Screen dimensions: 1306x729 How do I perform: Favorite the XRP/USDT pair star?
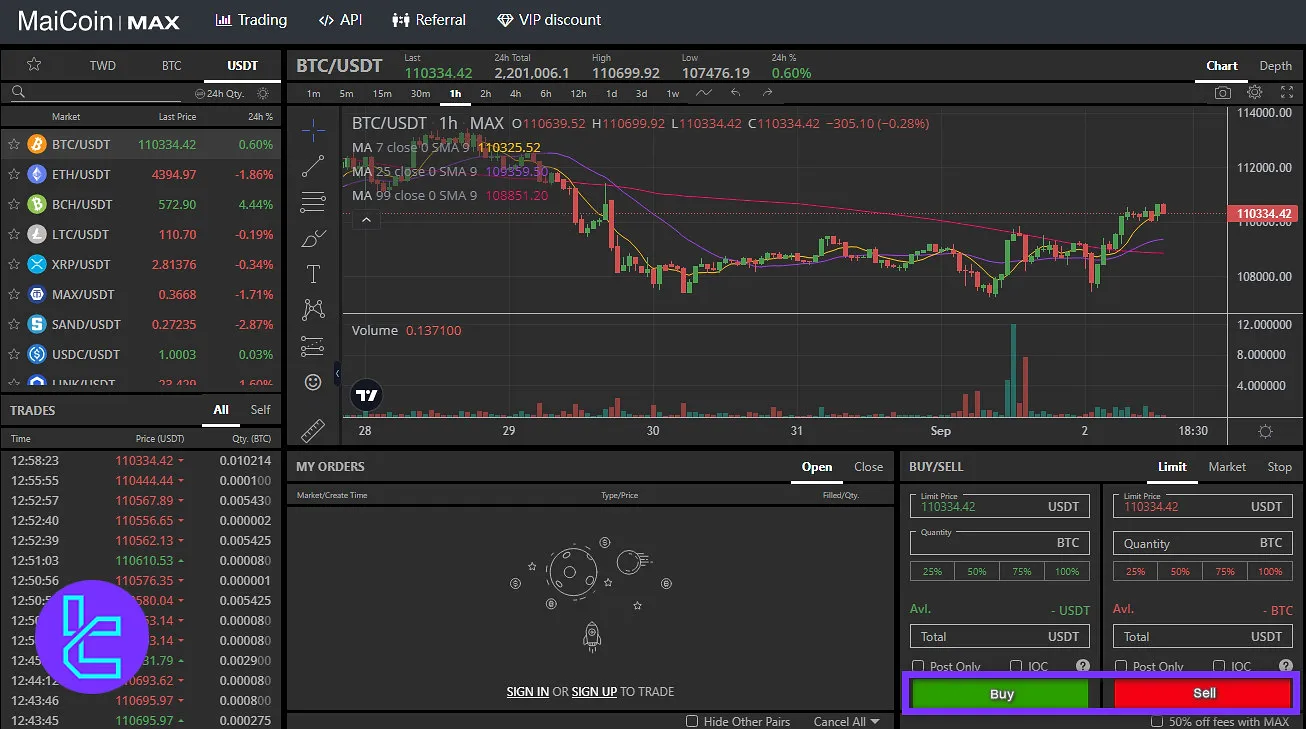pyautogui.click(x=14, y=264)
